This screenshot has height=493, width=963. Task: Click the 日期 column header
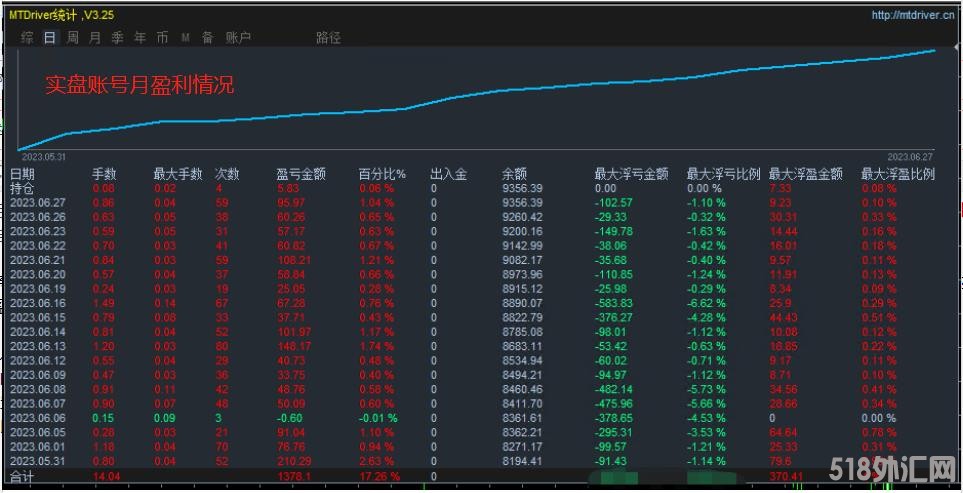22,174
